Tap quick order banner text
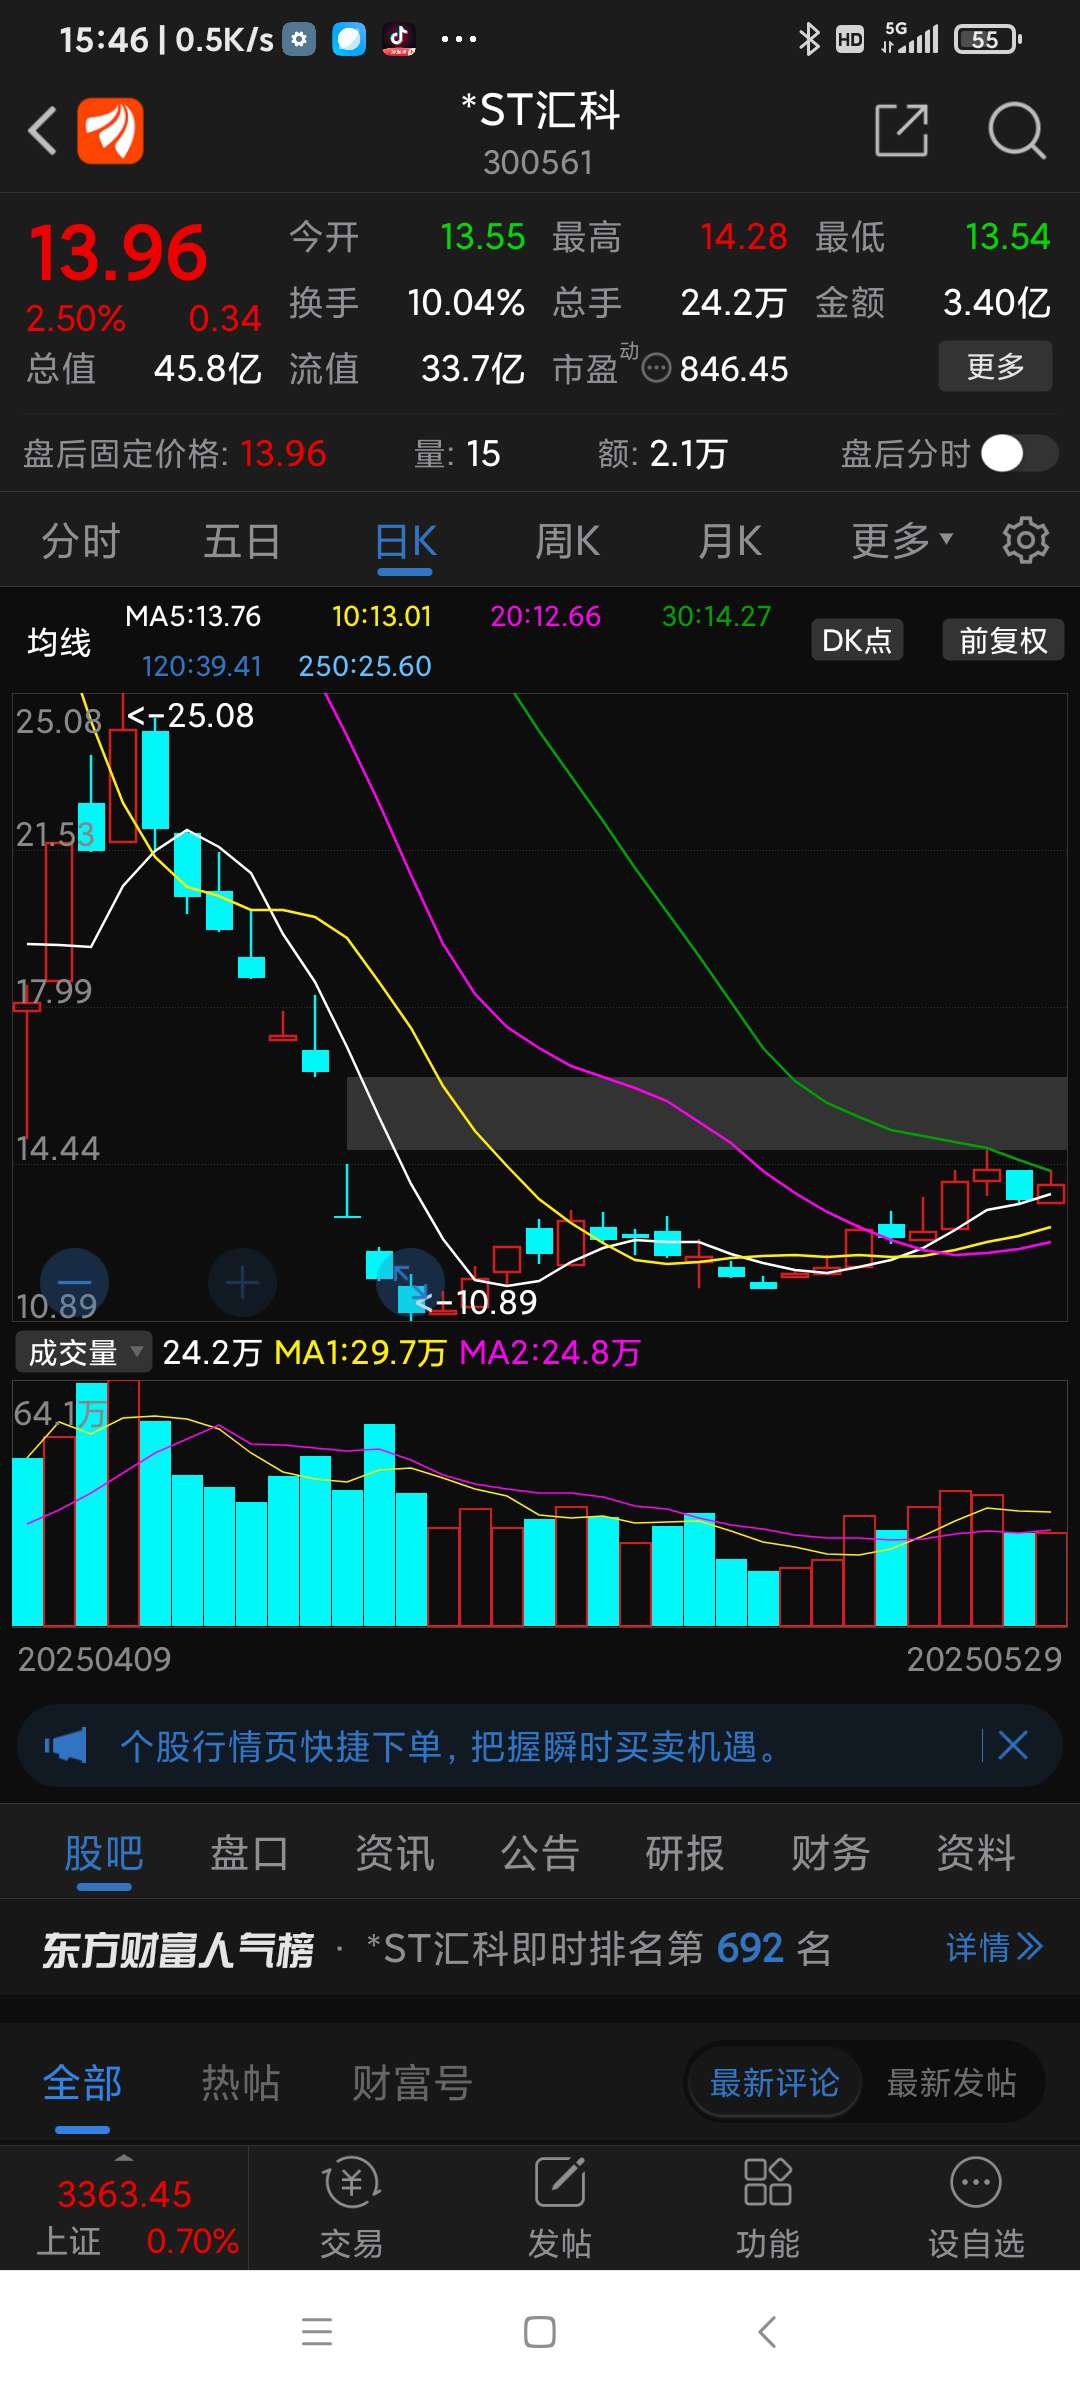The width and height of the screenshot is (1080, 2400). point(449,1746)
